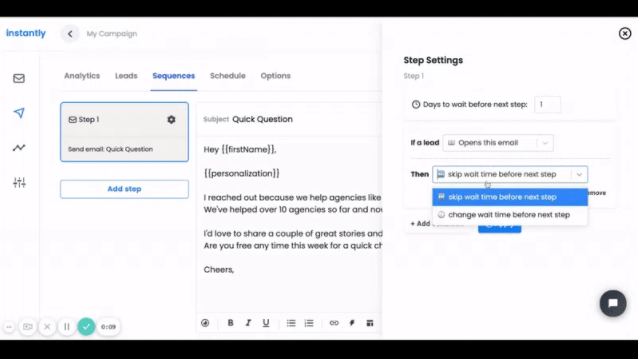Click the lightning bolt variables icon
Screen dimensions: 639x360
pos(352,323)
